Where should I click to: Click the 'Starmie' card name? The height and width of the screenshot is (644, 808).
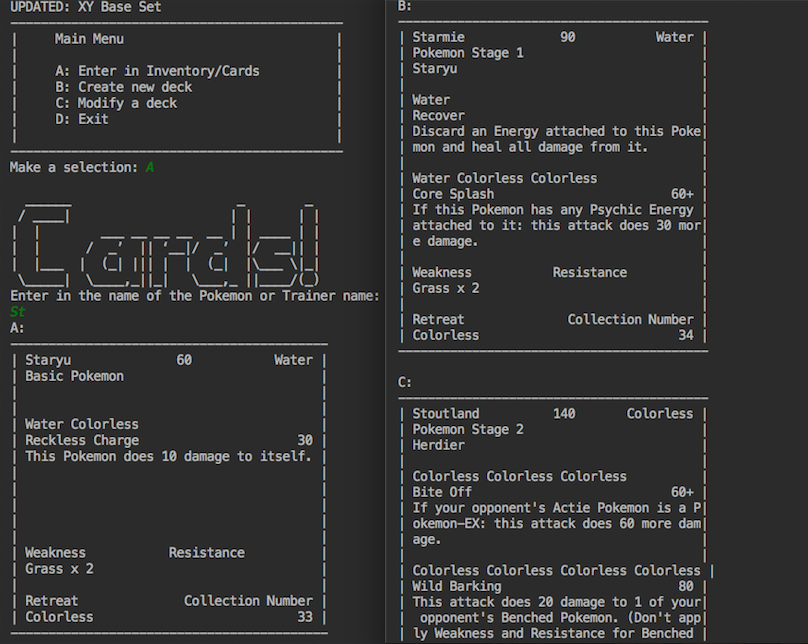point(439,37)
